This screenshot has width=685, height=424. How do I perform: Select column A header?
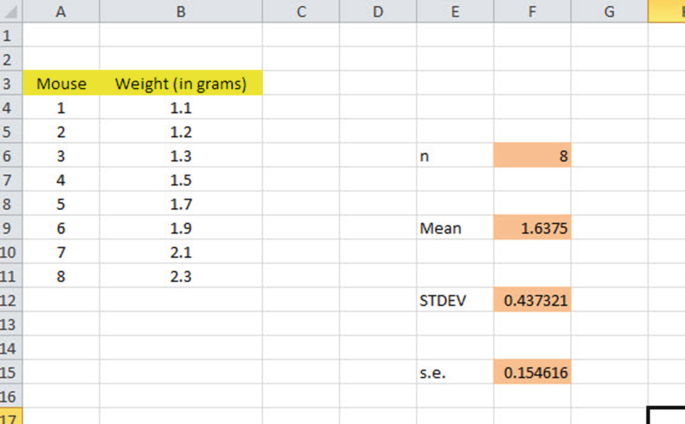click(61, 11)
